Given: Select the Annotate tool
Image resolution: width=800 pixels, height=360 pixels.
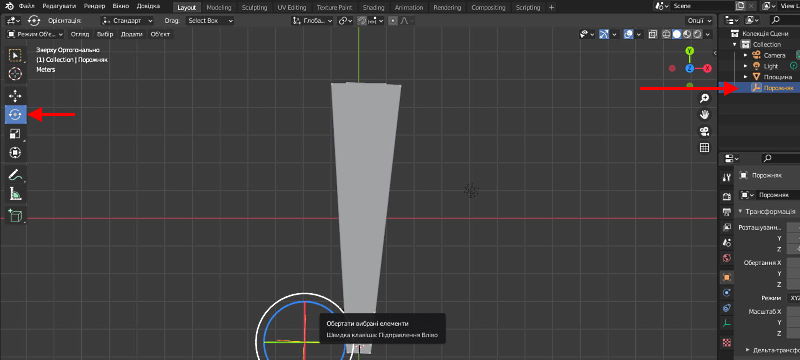Looking at the screenshot, I should 15,175.
